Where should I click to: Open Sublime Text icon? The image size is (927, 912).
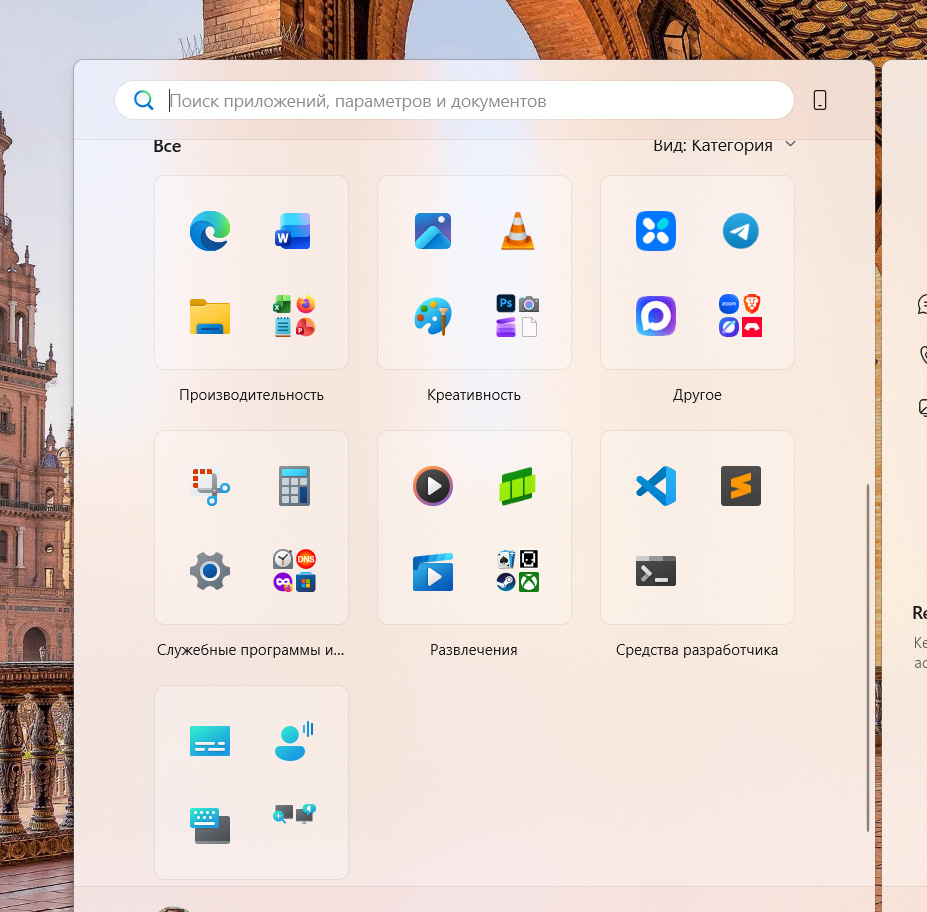click(741, 486)
